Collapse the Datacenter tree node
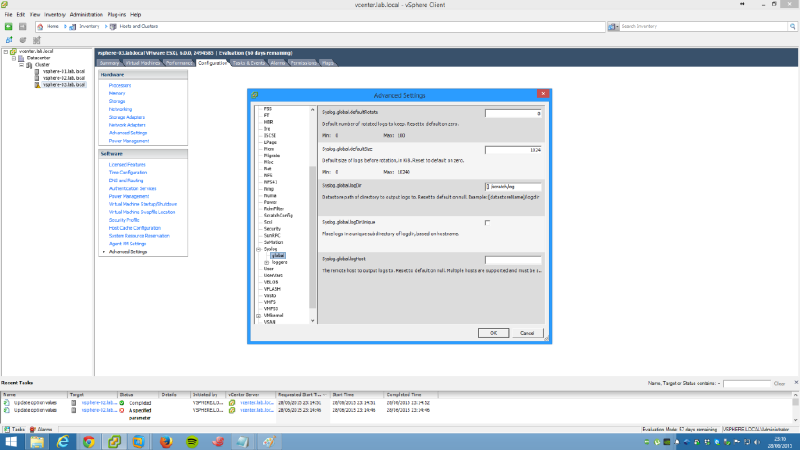The image size is (800, 450). point(14,58)
